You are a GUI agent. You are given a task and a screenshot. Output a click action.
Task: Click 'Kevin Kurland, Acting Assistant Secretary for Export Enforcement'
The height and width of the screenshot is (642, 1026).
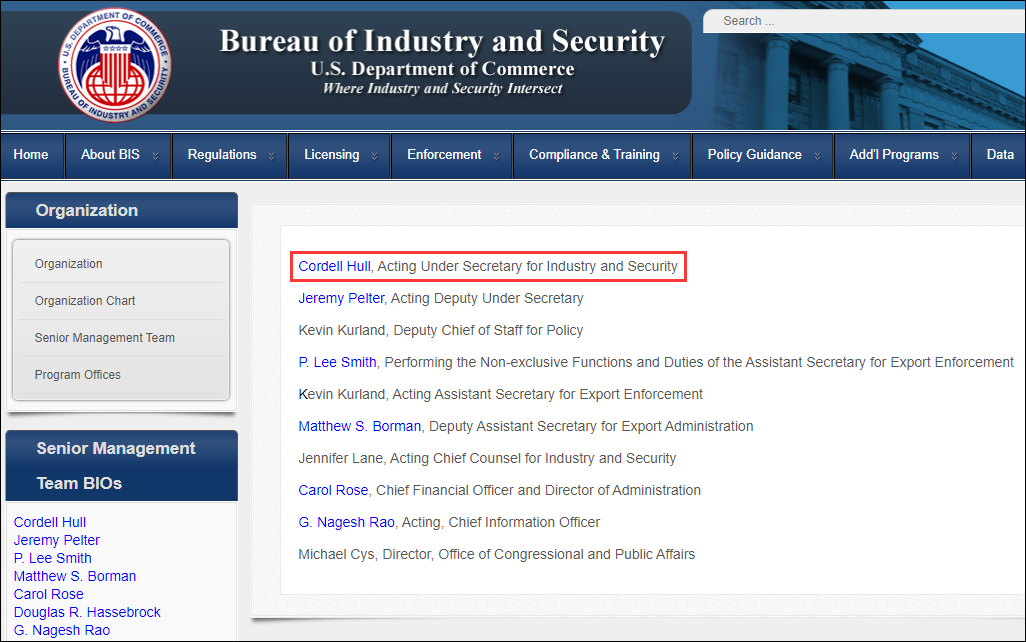point(501,395)
